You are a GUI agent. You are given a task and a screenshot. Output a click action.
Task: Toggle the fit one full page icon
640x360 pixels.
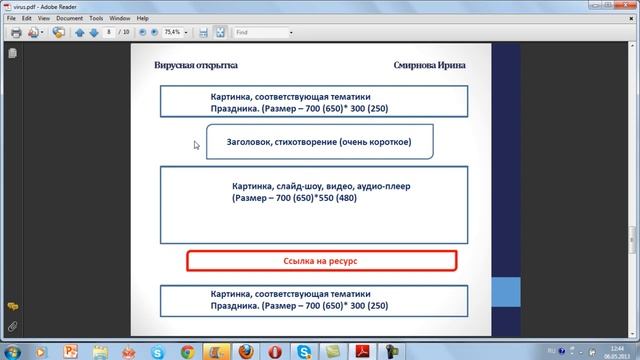pos(220,32)
